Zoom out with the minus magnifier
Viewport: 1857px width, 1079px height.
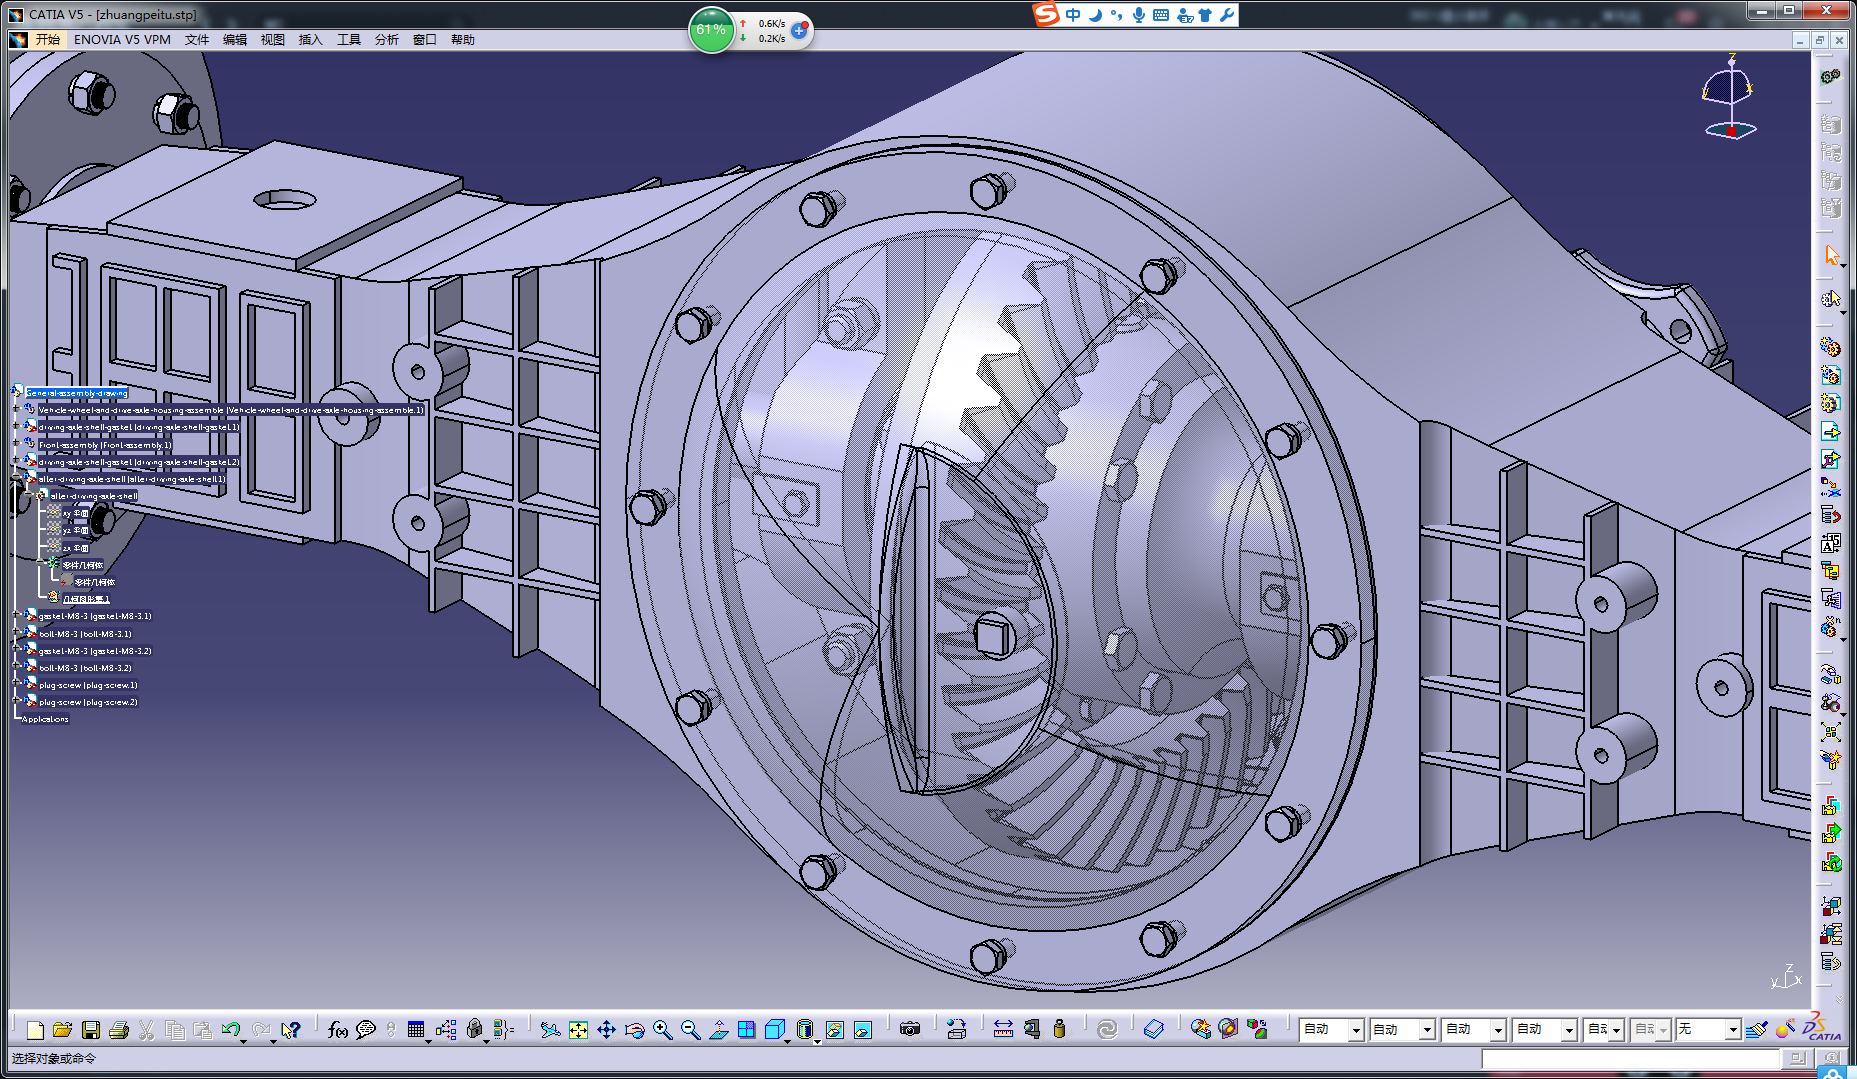pyautogui.click(x=690, y=1030)
